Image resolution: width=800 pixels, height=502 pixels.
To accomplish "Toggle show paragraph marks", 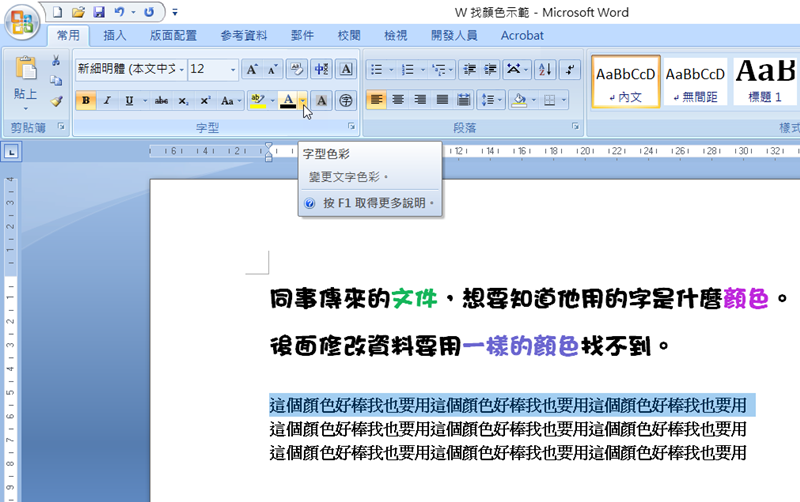I will (x=570, y=69).
